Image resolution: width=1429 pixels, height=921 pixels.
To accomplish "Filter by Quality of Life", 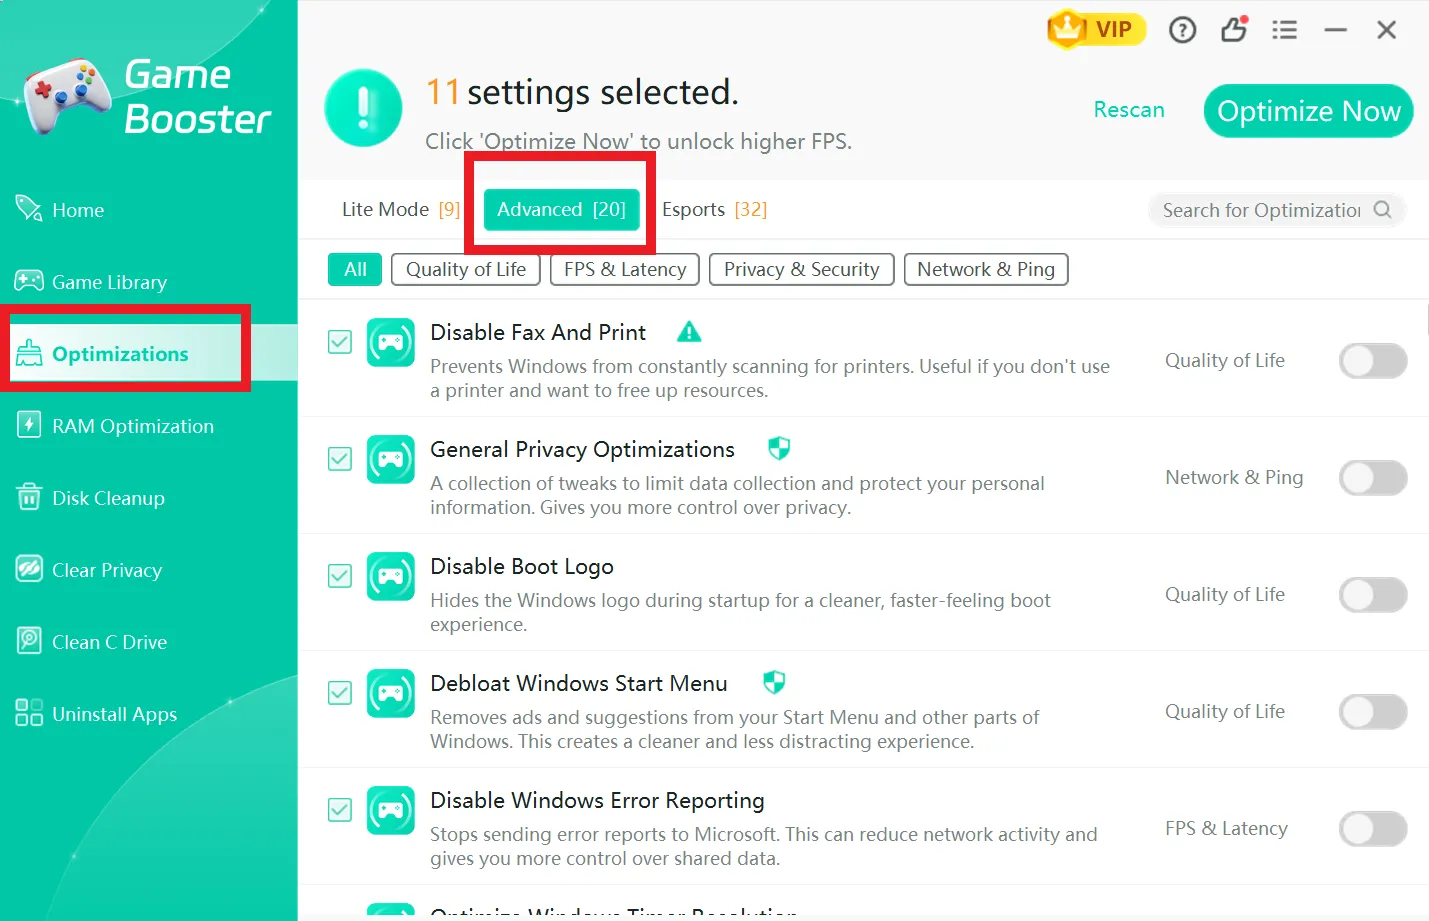I will click(x=466, y=269).
